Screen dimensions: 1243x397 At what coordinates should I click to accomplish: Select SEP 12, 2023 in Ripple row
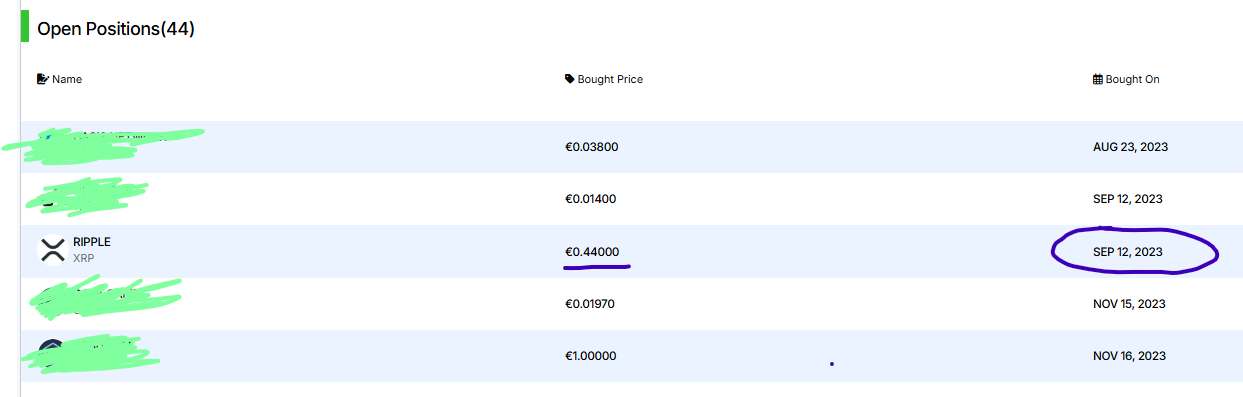coord(1128,252)
